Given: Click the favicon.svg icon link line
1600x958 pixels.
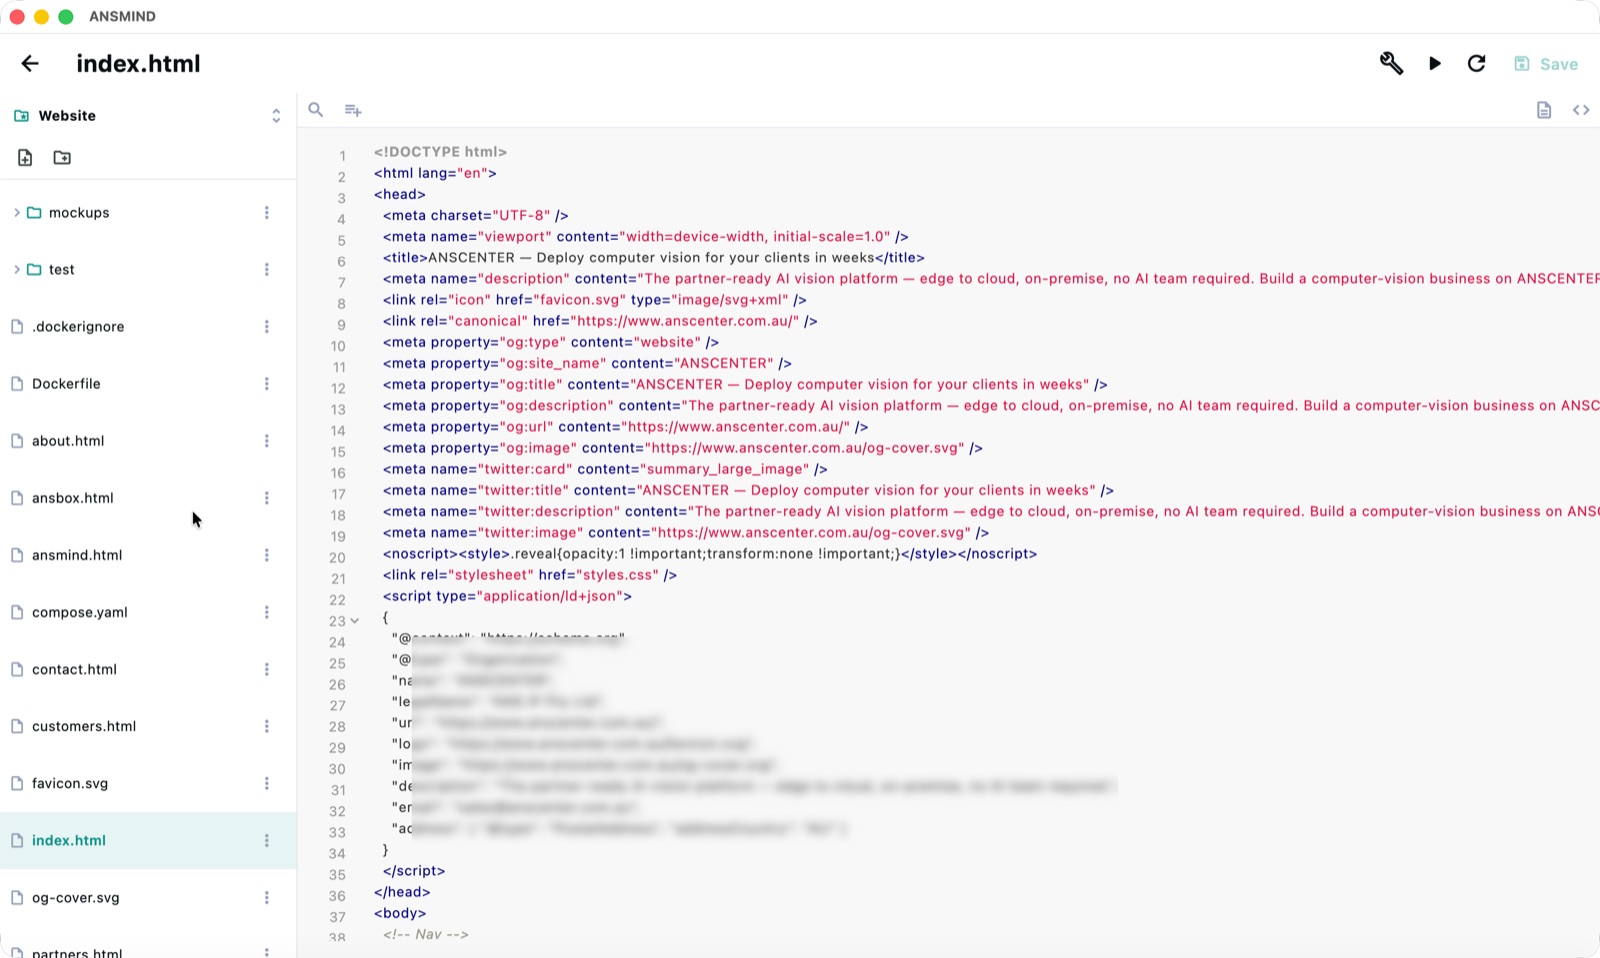Looking at the screenshot, I should 595,300.
